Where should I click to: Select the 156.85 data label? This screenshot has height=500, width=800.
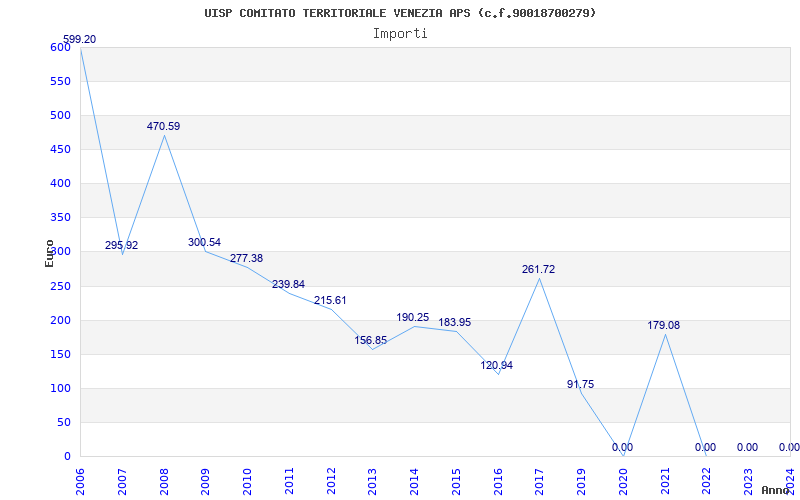pos(371,340)
